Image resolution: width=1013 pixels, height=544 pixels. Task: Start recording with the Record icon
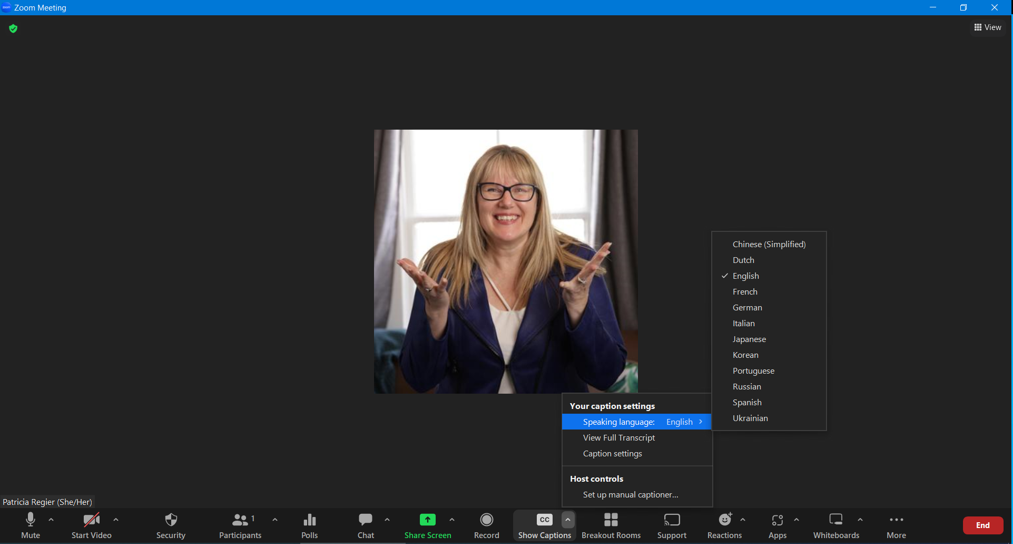point(486,519)
